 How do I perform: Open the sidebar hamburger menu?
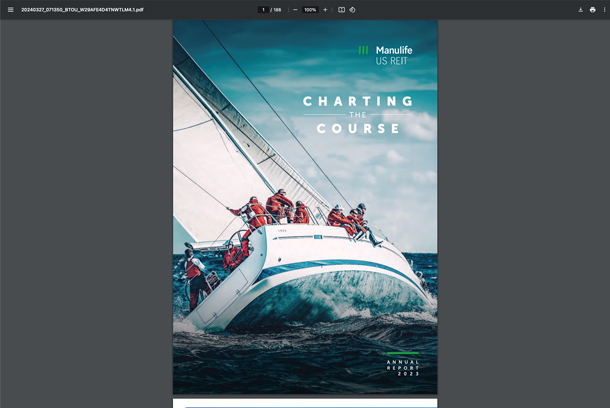11,10
